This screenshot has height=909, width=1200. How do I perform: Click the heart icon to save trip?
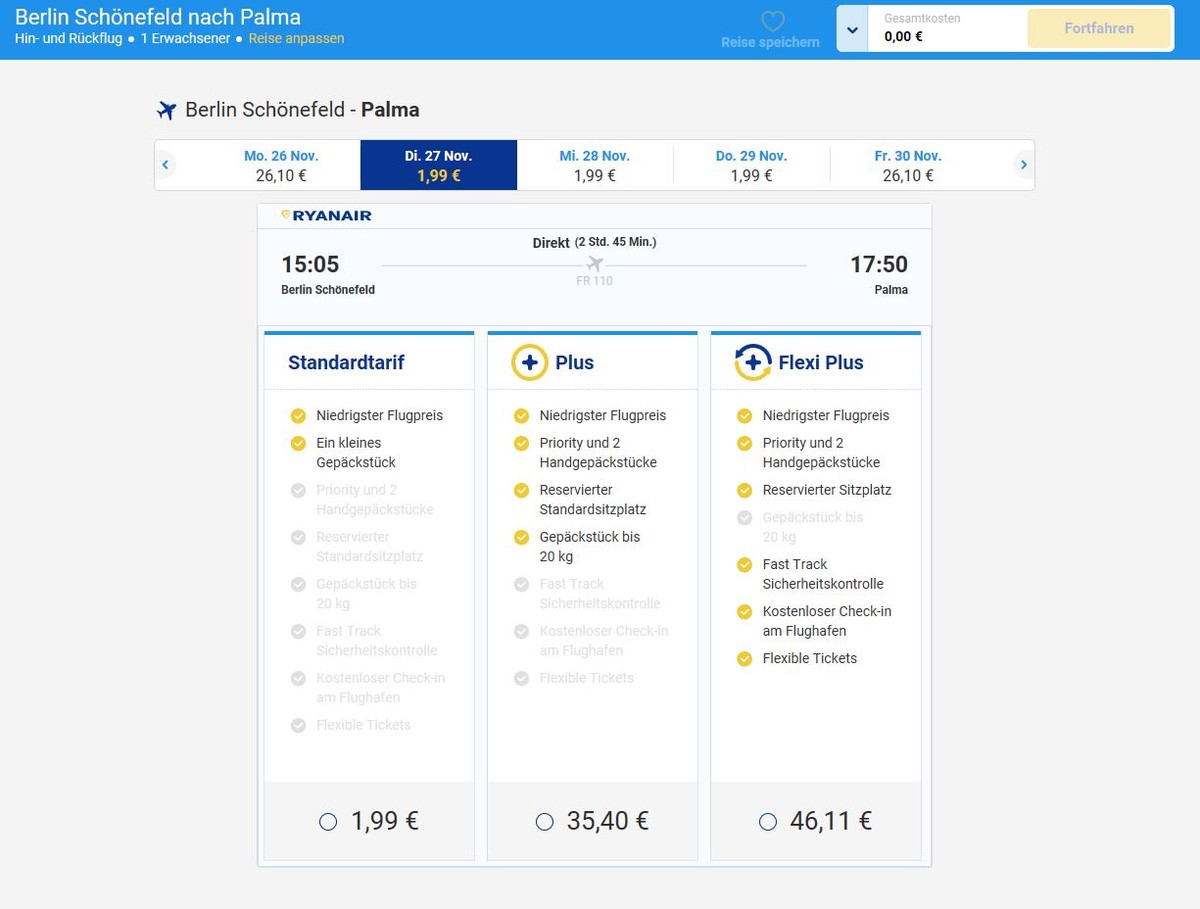click(x=773, y=22)
